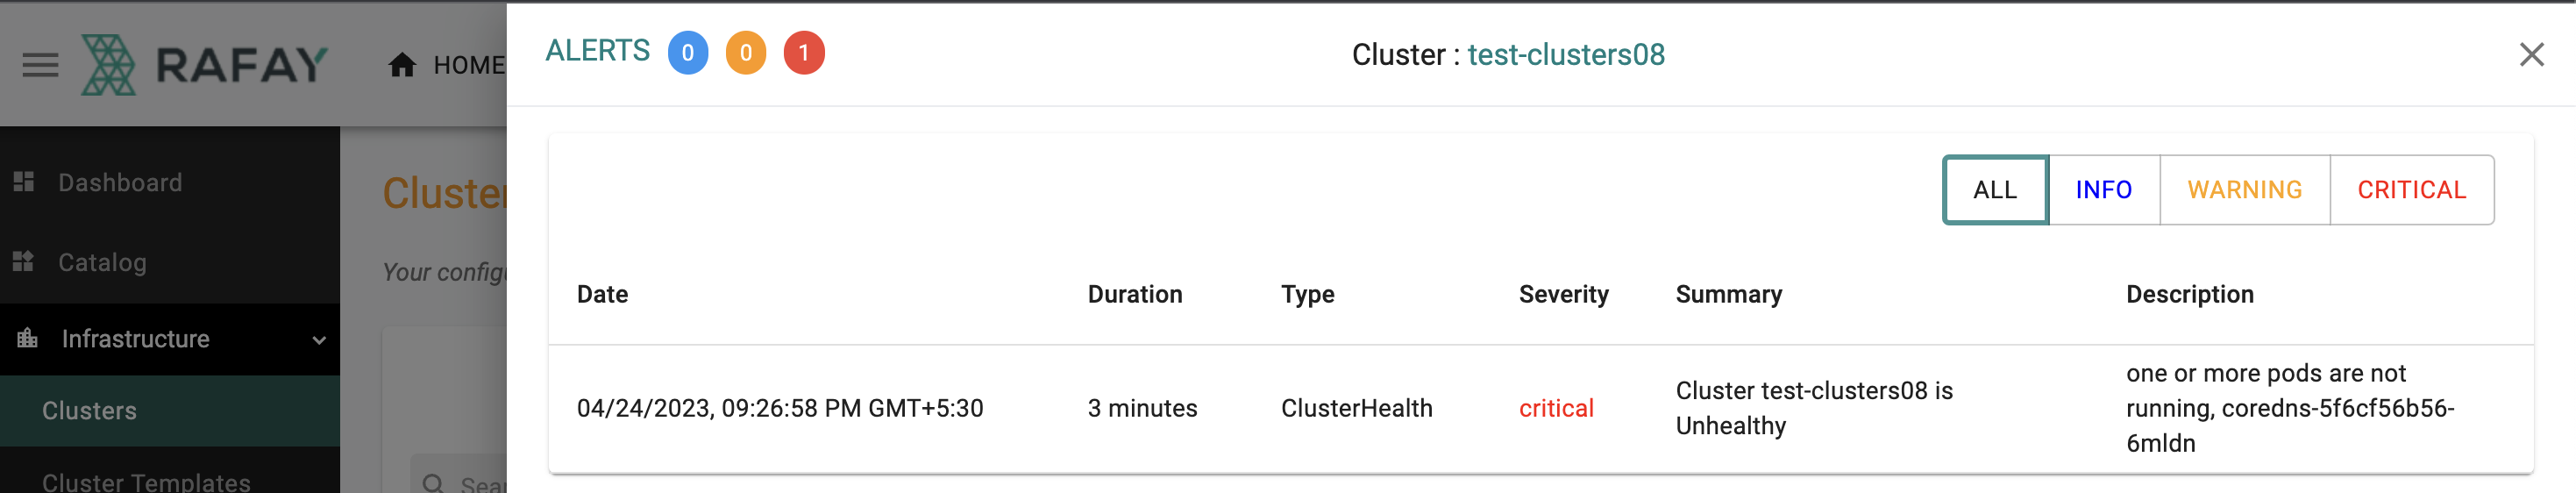2576x493 pixels.
Task: Open the hamburger navigation menu
Action: click(x=40, y=66)
